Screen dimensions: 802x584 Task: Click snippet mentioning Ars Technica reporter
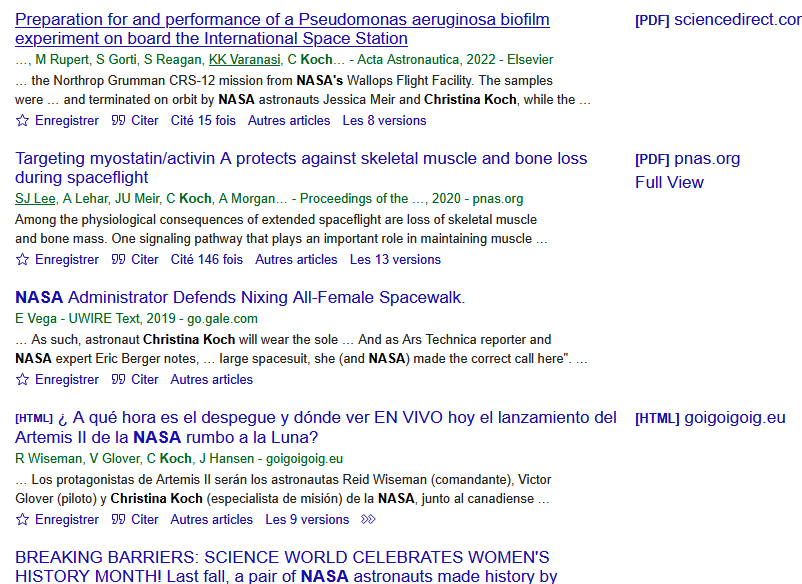tap(301, 349)
